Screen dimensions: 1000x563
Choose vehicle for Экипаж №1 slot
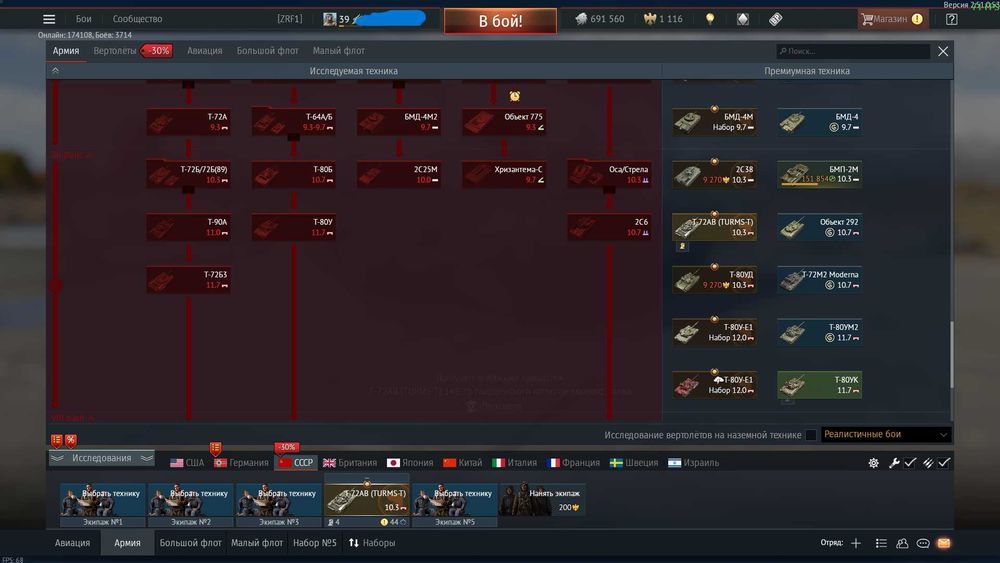tap(103, 504)
